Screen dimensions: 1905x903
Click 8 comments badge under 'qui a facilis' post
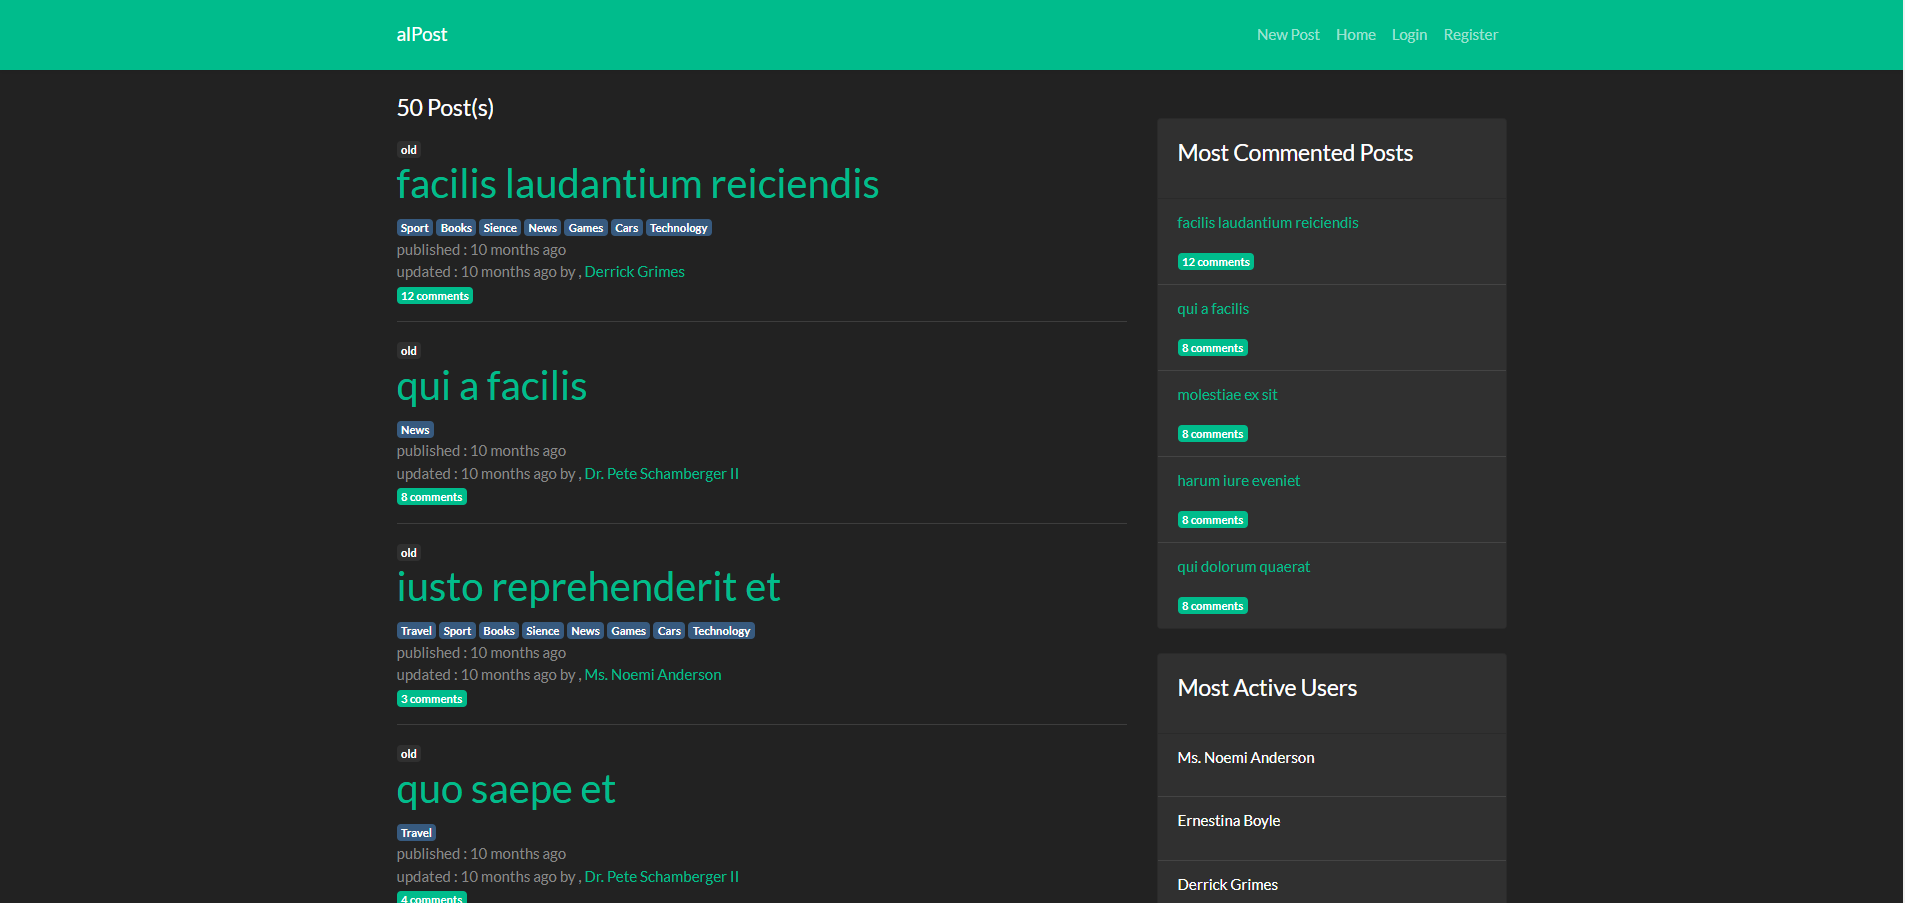[432, 497]
